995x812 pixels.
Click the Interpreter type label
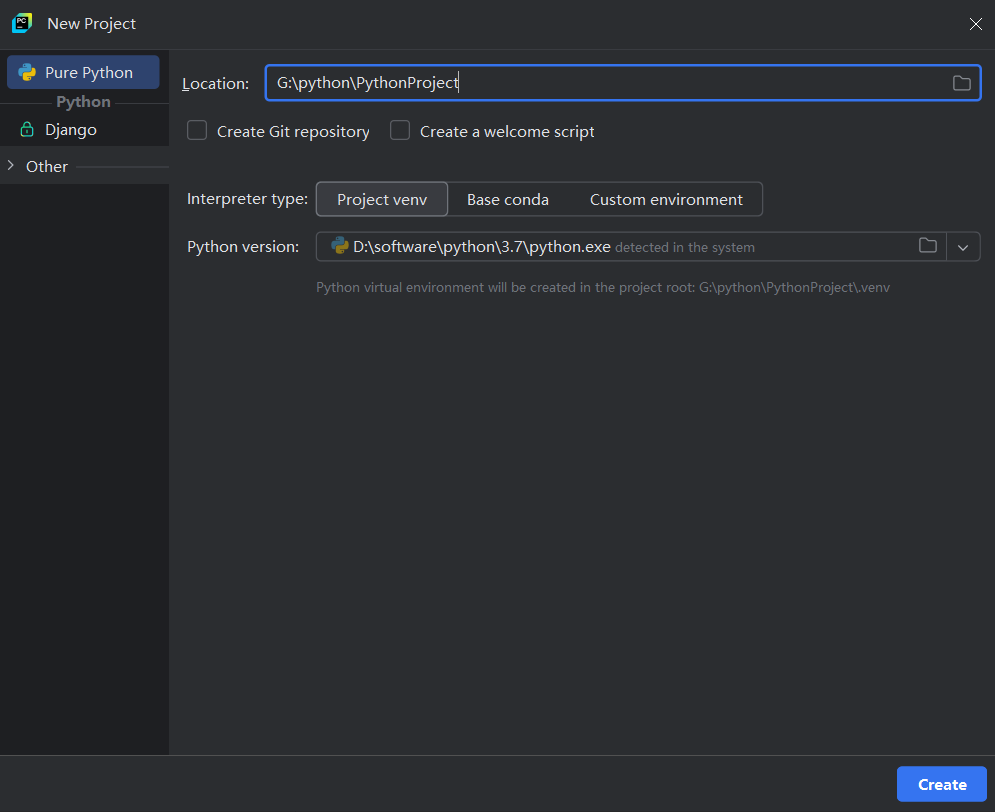tap(247, 199)
